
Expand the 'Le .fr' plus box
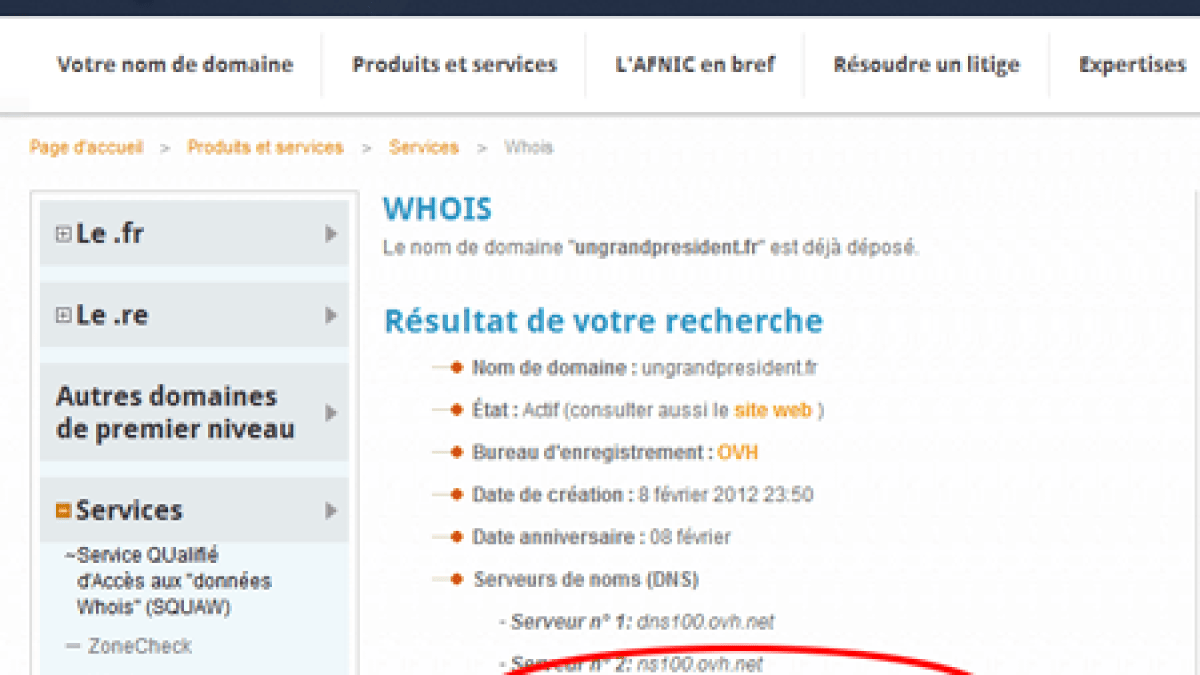pyautogui.click(x=63, y=234)
